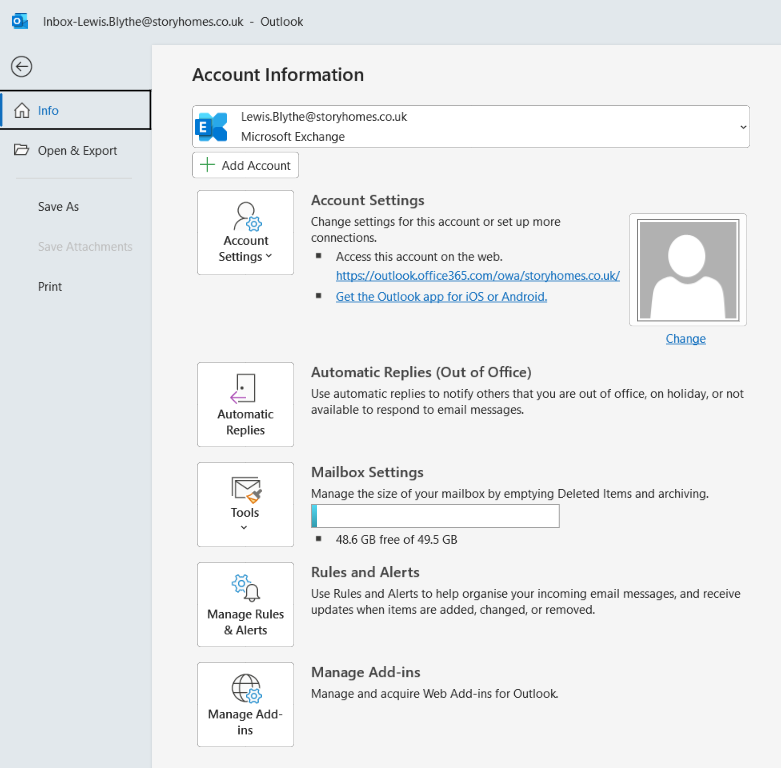Click the Automatic Replies (Out of Office) heading
This screenshot has height=768, width=781.
tap(421, 373)
